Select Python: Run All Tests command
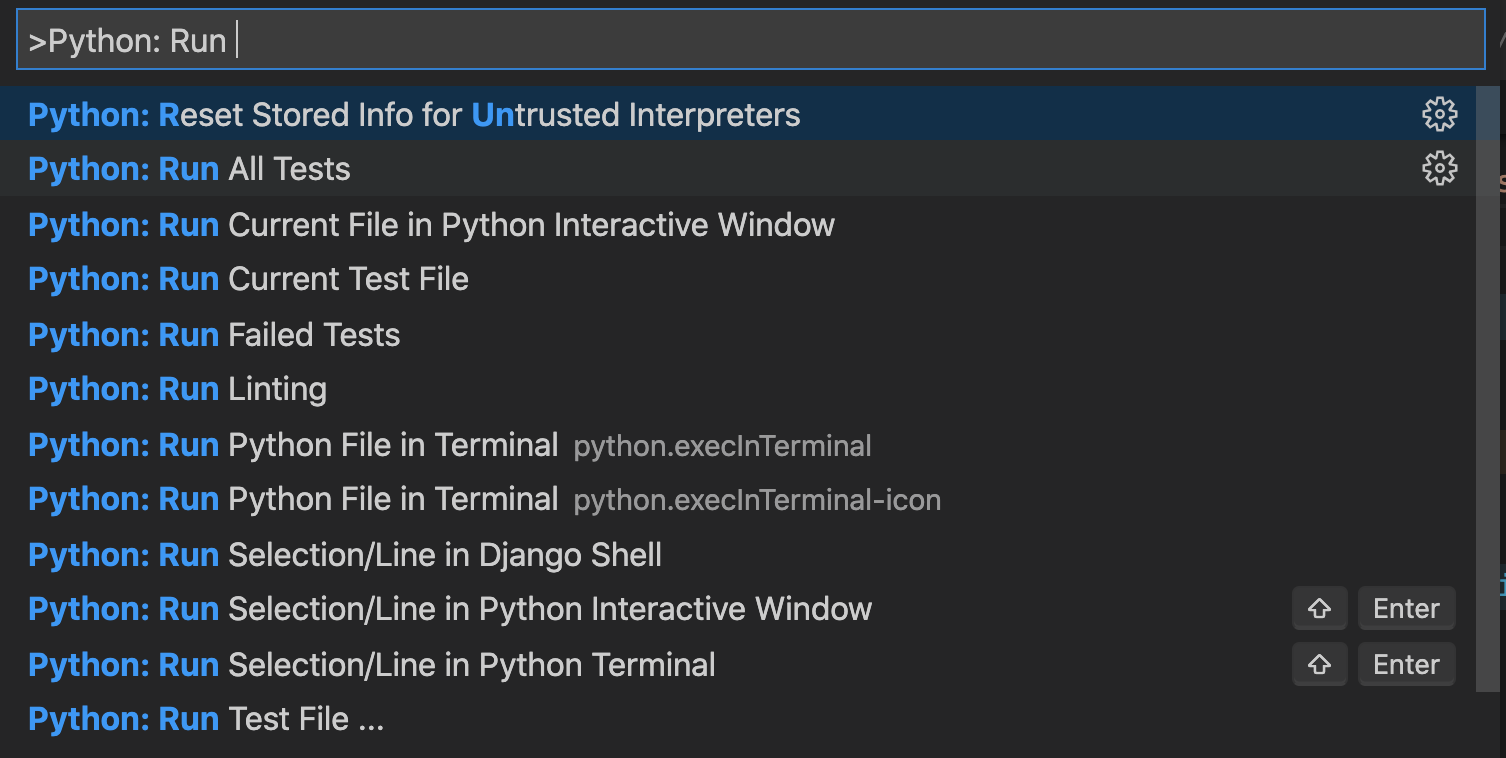 (188, 169)
